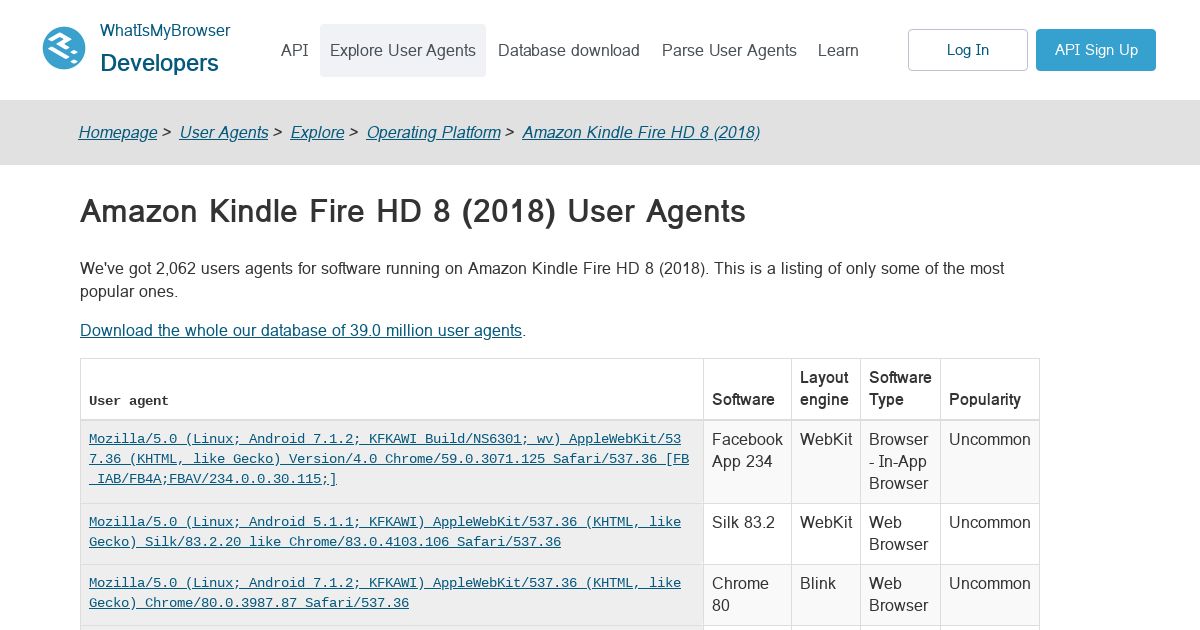The height and width of the screenshot is (630, 1200).
Task: Click the 'Software Type' column header
Action: (900, 389)
